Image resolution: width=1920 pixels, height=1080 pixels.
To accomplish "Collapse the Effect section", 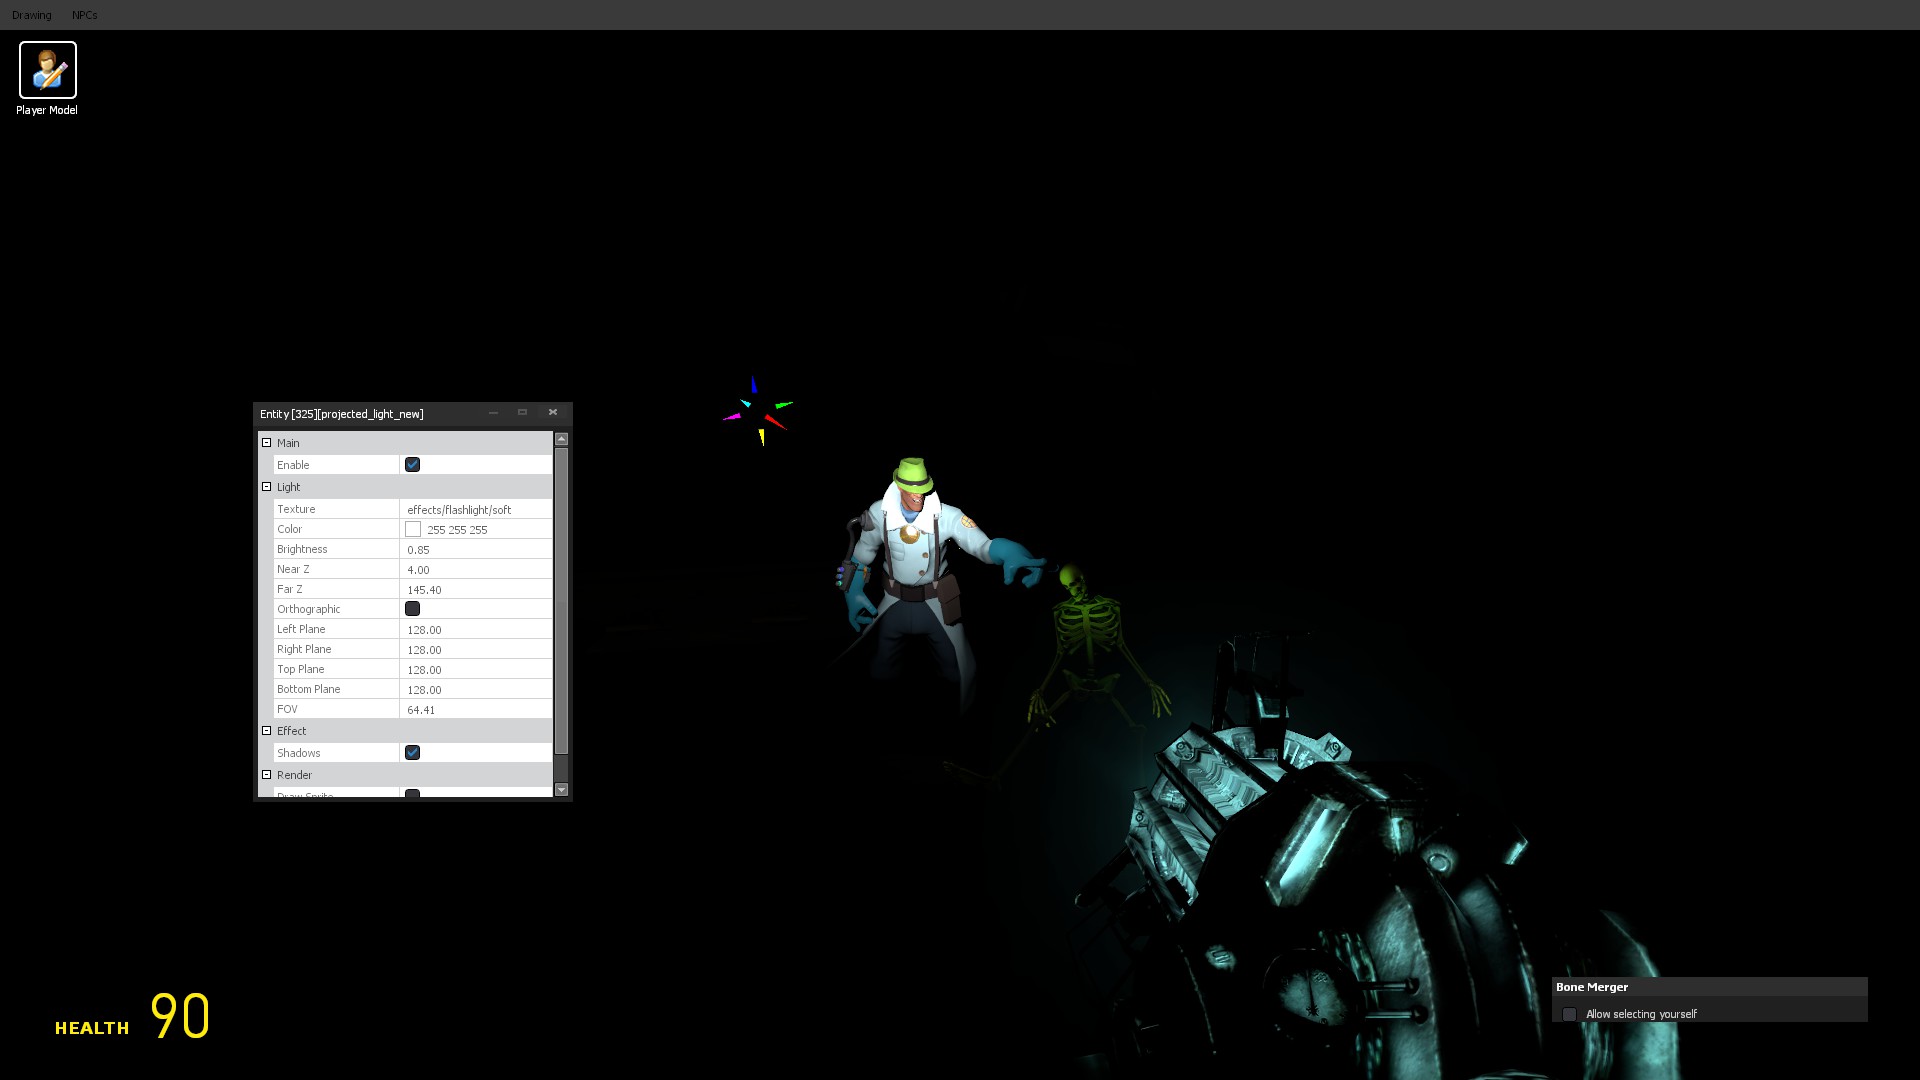I will tap(267, 731).
